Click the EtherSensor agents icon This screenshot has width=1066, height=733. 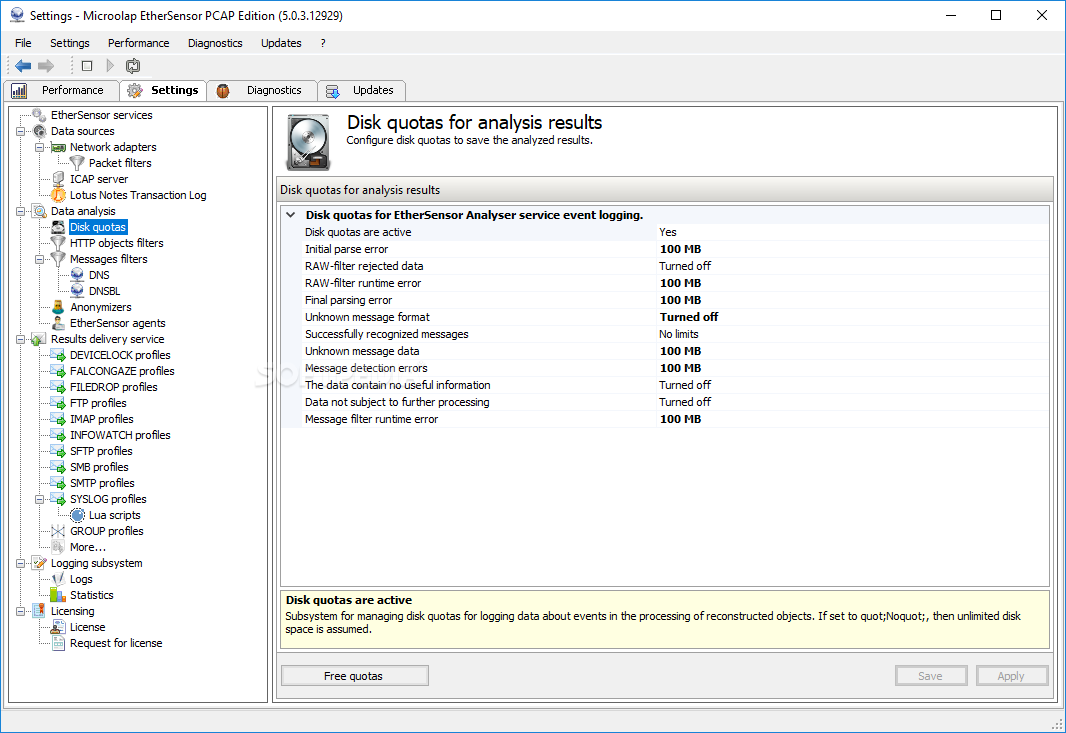point(58,323)
